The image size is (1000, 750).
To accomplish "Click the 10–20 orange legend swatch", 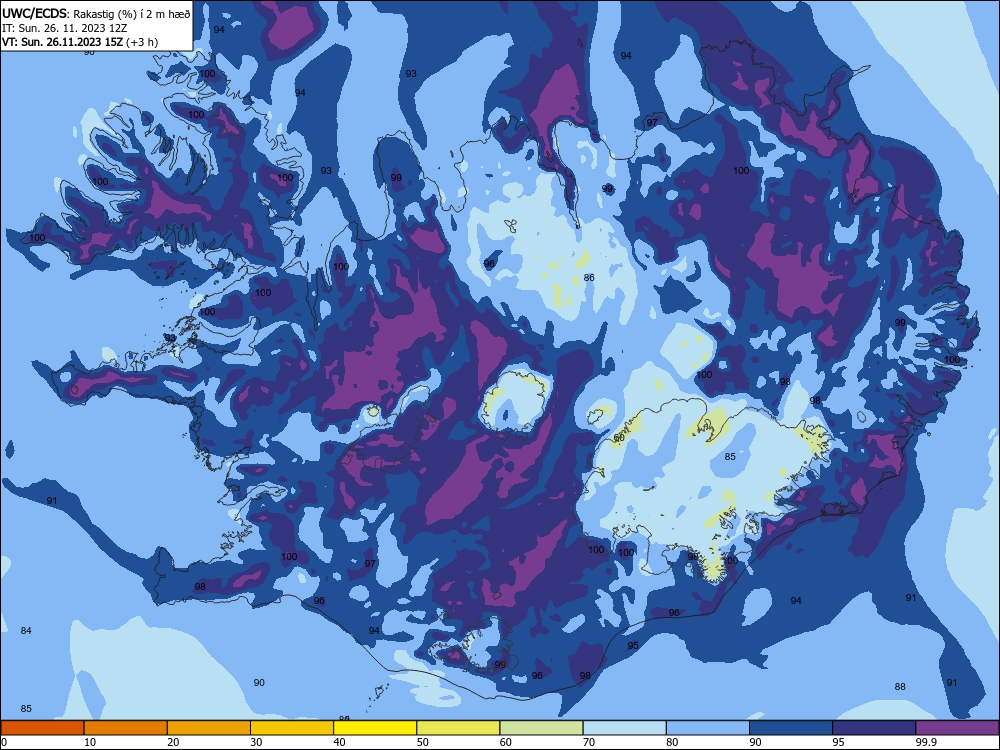I will (x=126, y=728).
